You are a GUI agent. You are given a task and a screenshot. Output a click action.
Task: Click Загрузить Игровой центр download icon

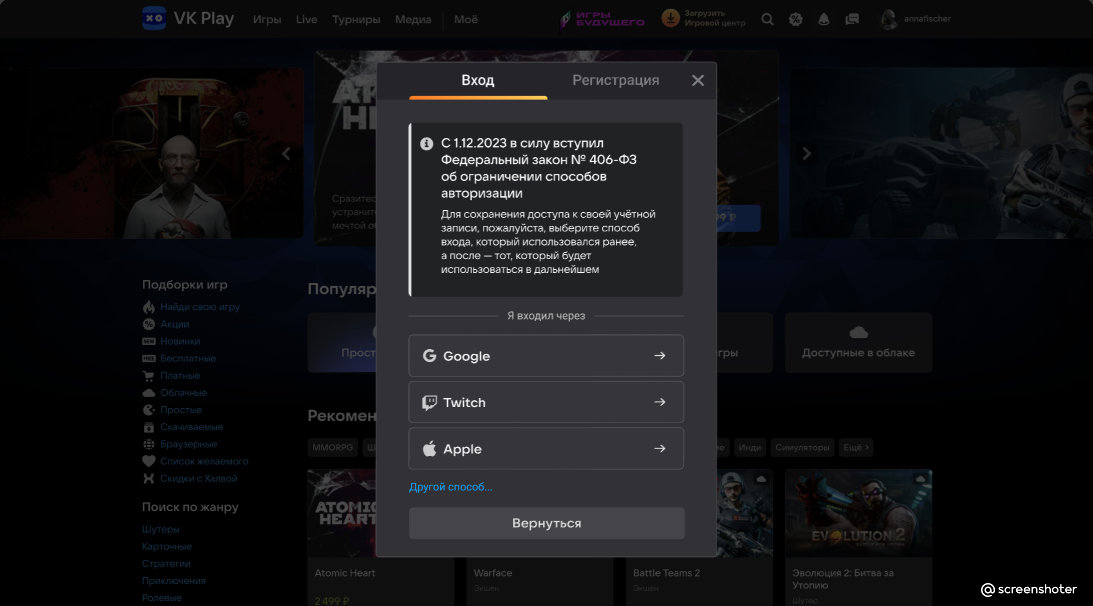pyautogui.click(x=670, y=18)
